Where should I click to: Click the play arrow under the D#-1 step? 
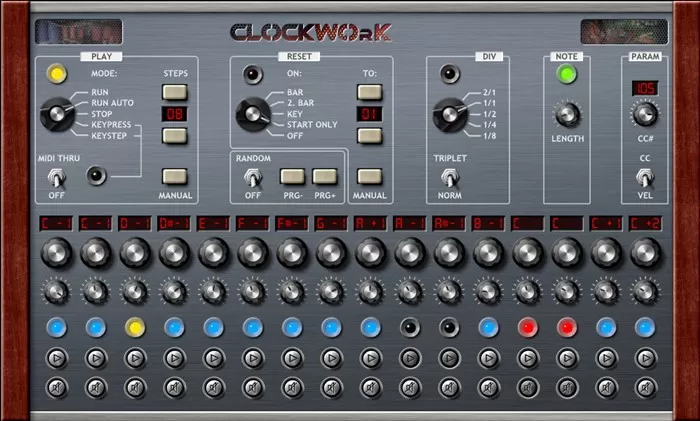(175, 358)
